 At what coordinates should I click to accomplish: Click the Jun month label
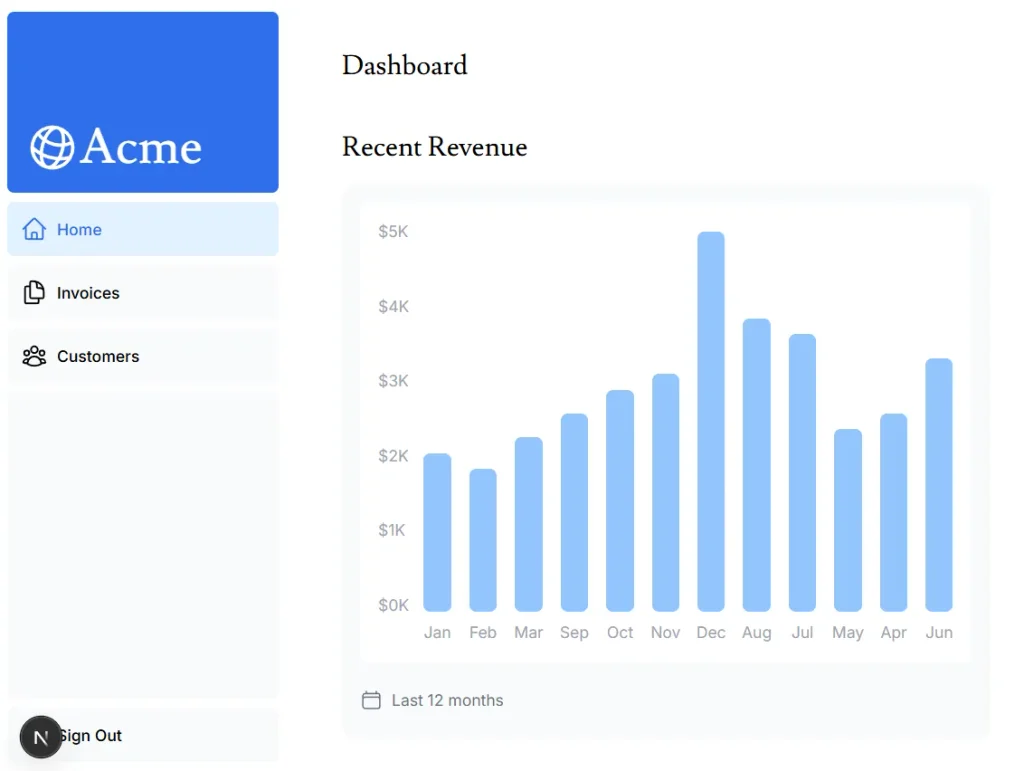click(x=938, y=633)
